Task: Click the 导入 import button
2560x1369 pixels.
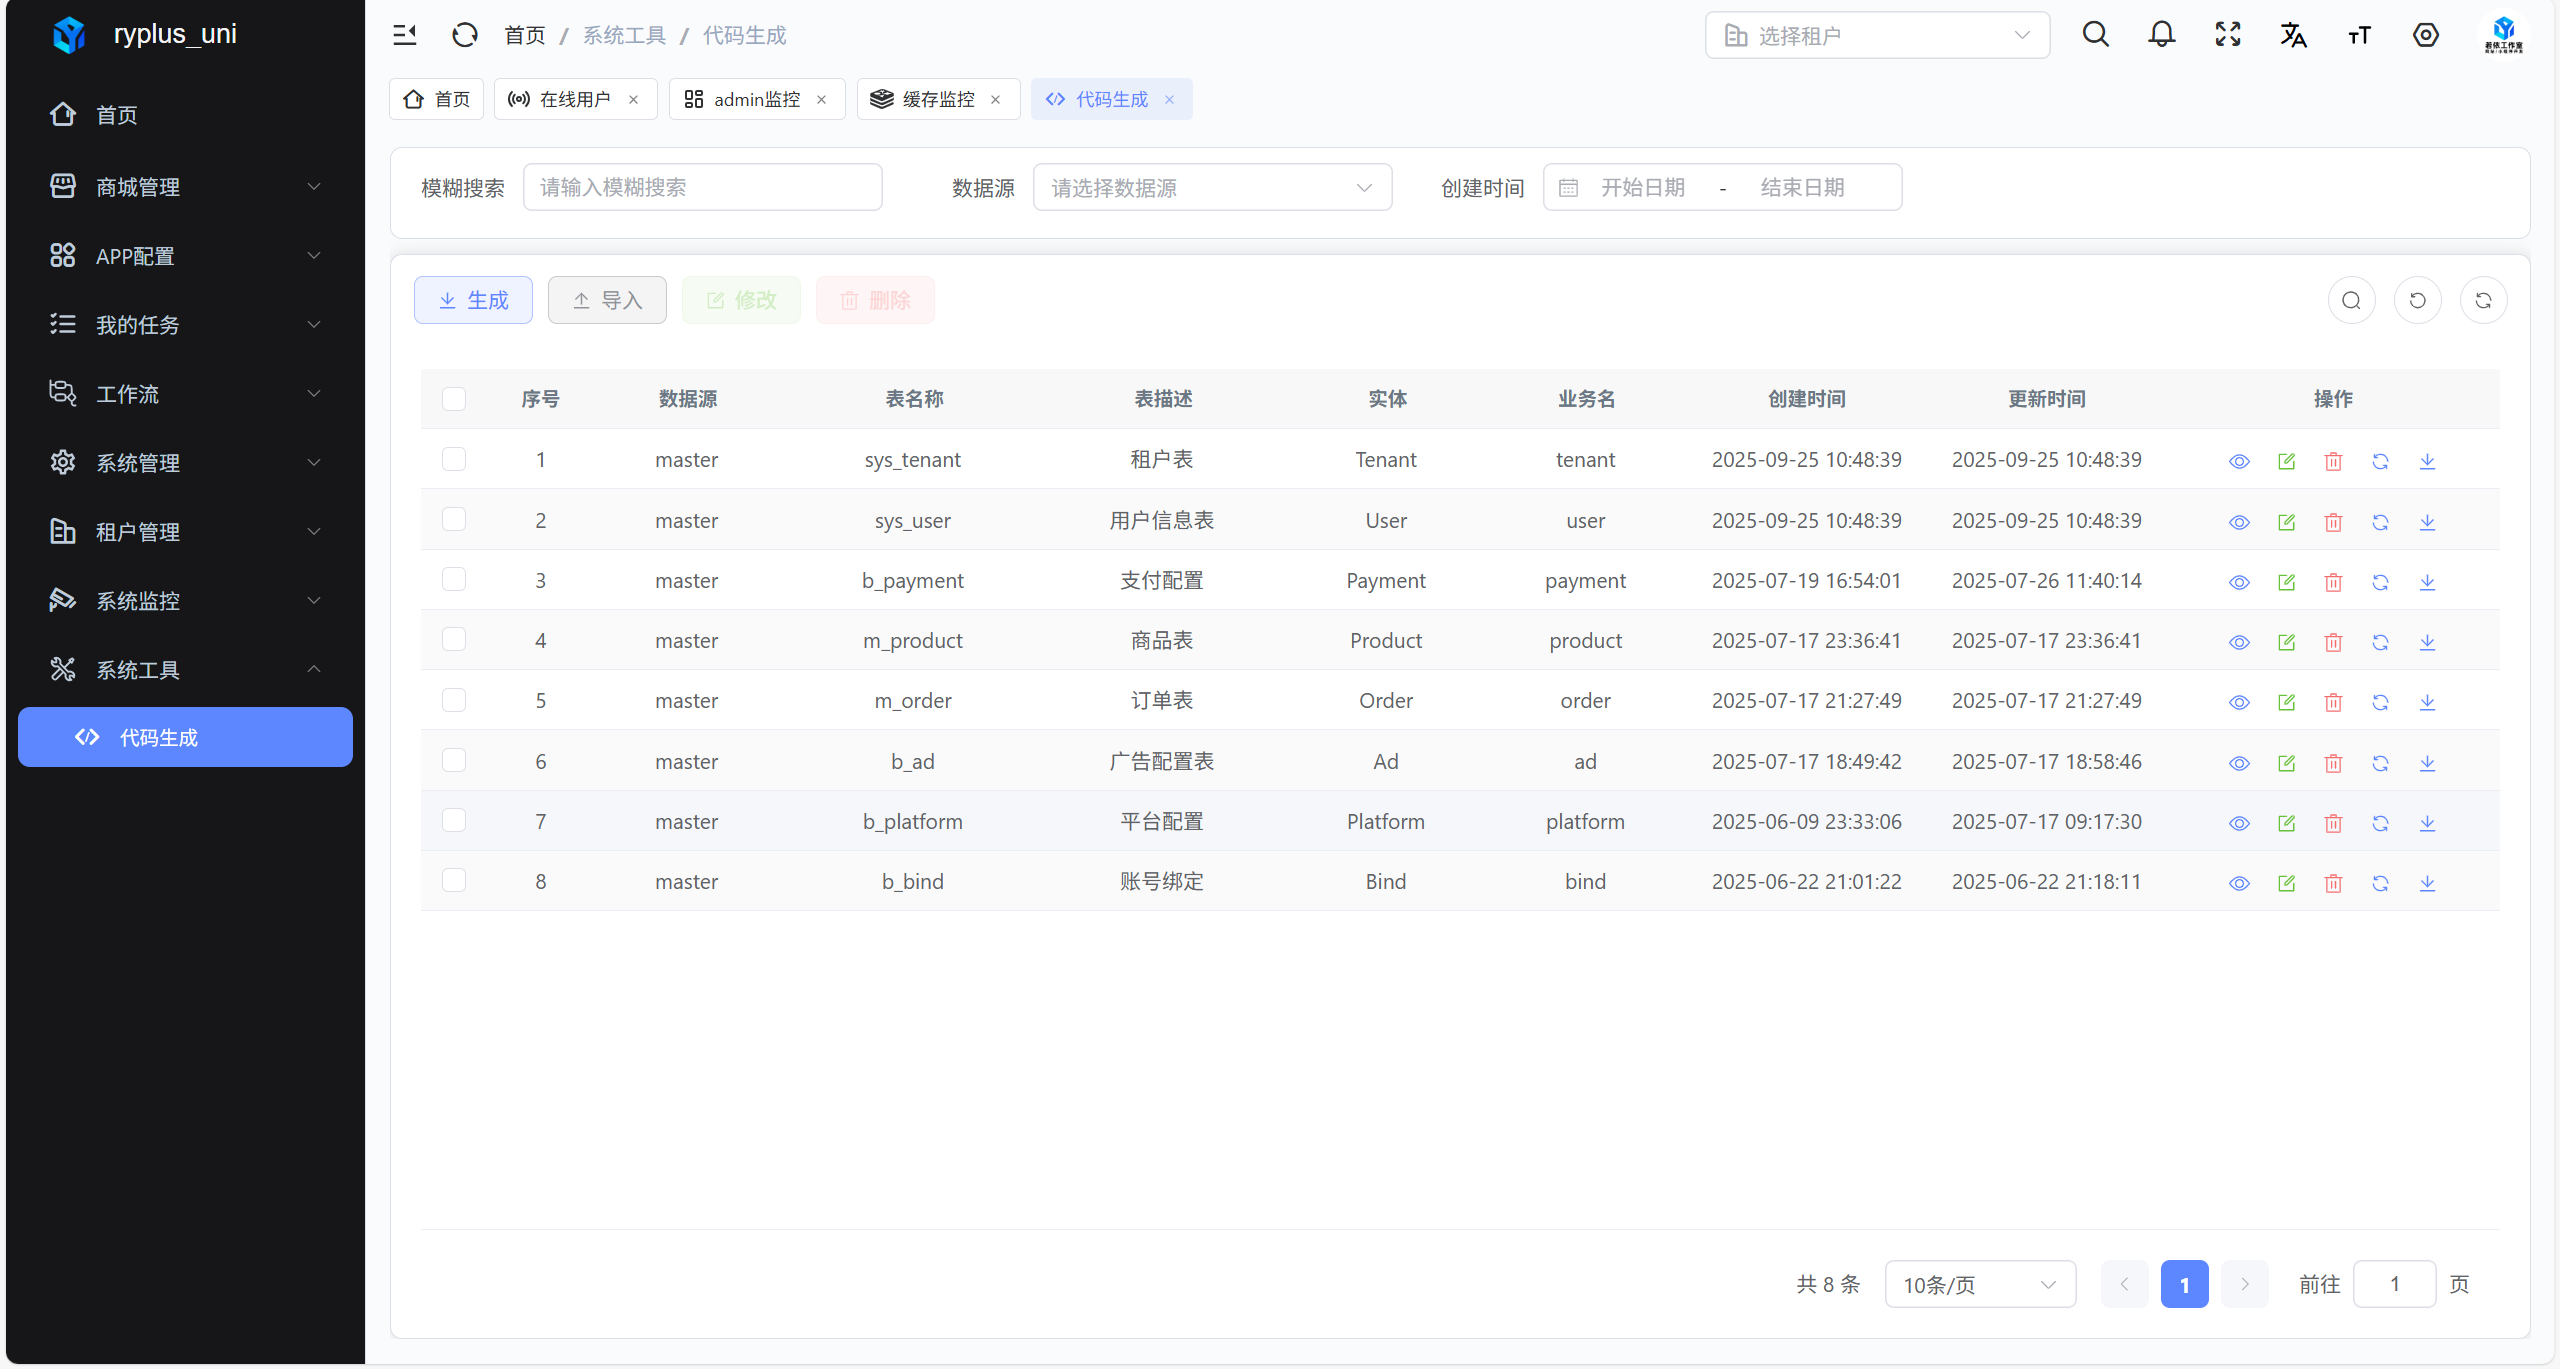Action: click(607, 300)
